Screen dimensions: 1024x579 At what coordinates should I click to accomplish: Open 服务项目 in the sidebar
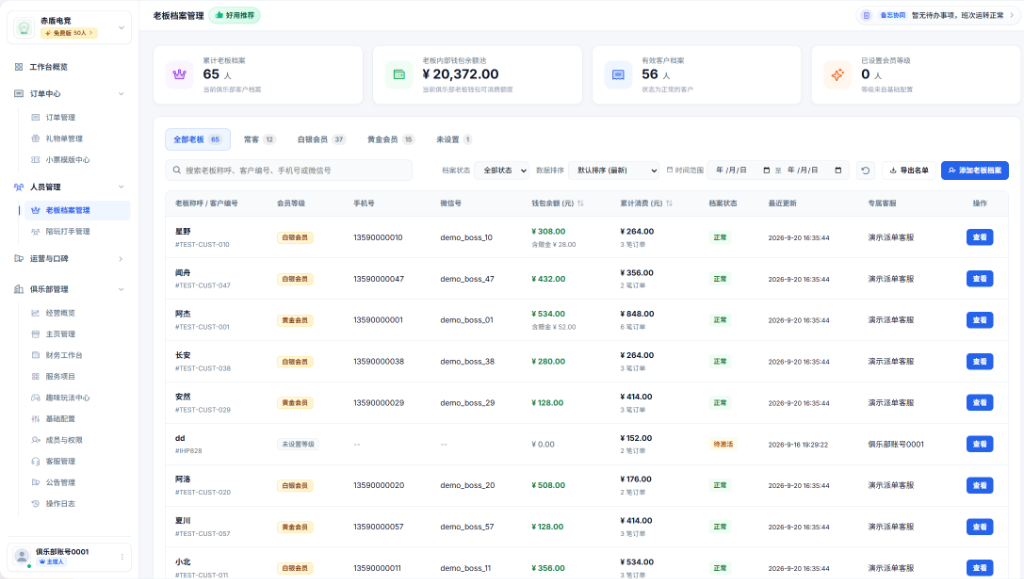coord(60,376)
